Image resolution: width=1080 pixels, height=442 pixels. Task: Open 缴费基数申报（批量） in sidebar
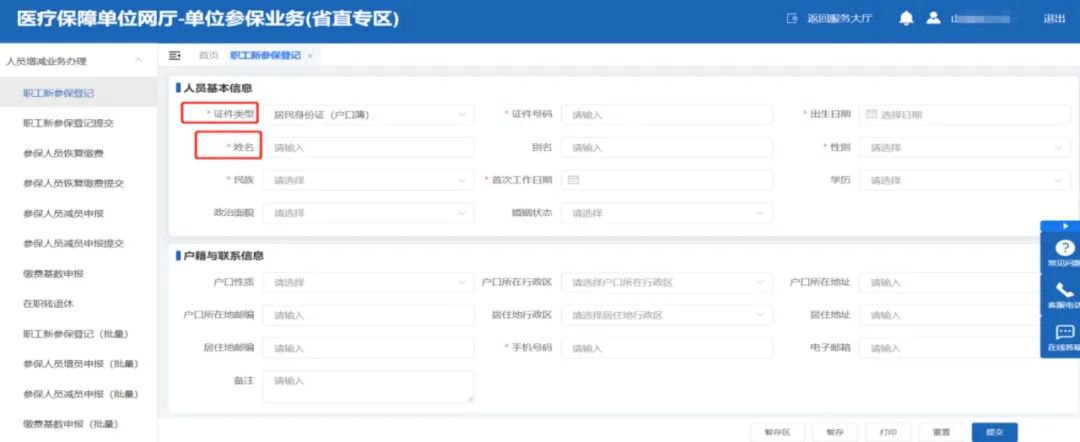[71, 424]
